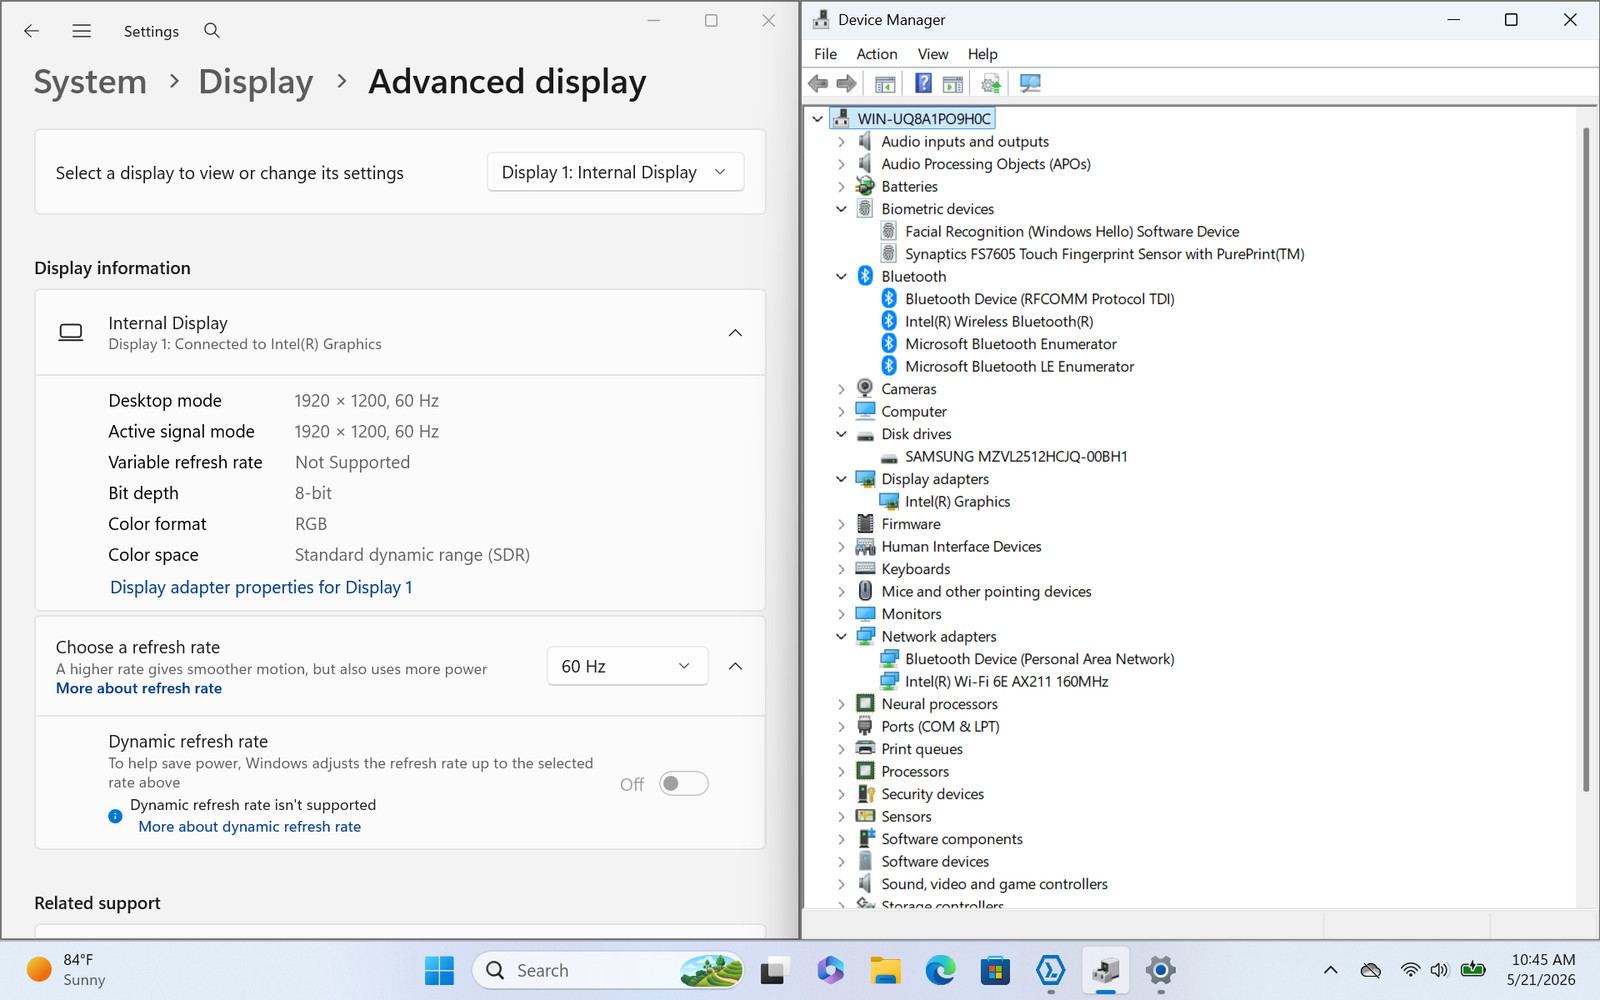This screenshot has height=1000, width=1600.
Task: Click the Show/Hide console tree toolbar icon
Action: pyautogui.click(x=885, y=84)
